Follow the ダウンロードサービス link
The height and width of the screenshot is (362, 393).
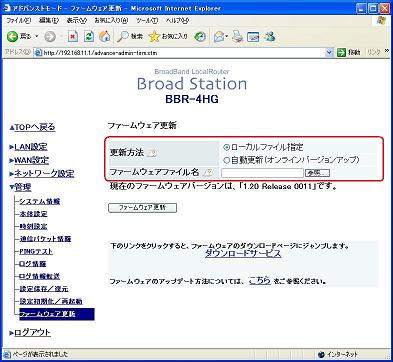(x=243, y=253)
